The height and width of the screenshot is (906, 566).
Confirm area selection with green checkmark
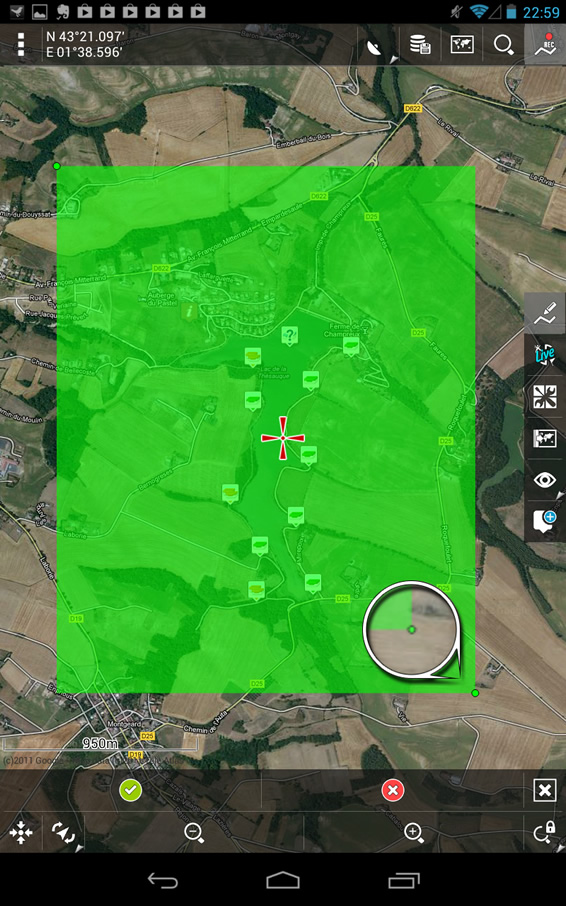pyautogui.click(x=131, y=790)
